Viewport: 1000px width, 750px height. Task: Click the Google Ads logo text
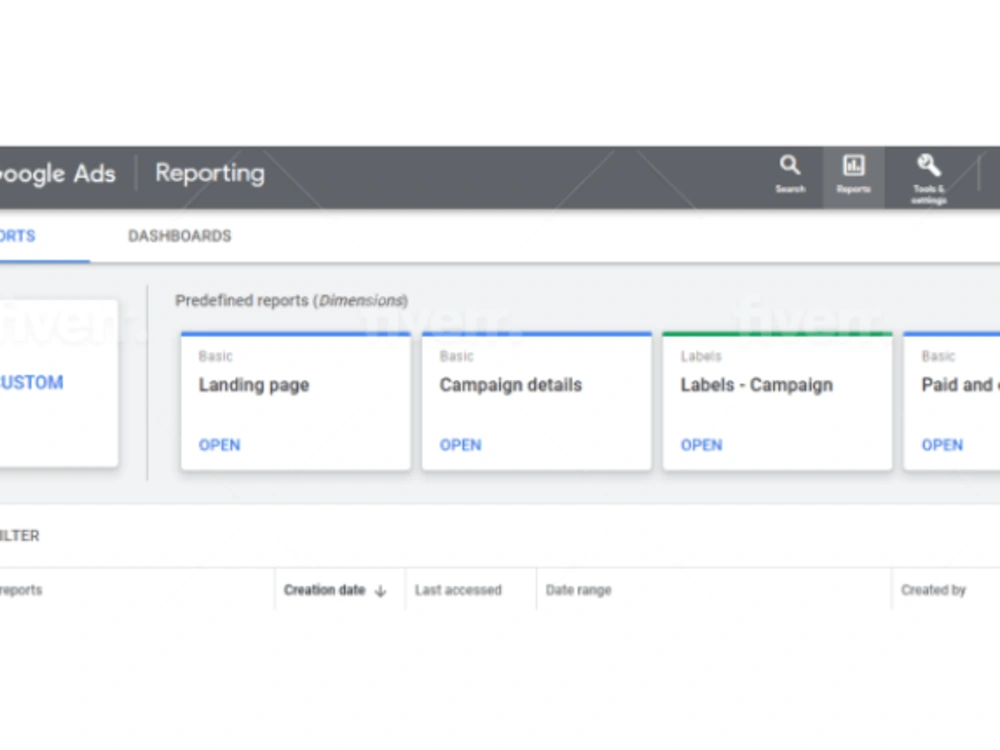[x=58, y=174]
